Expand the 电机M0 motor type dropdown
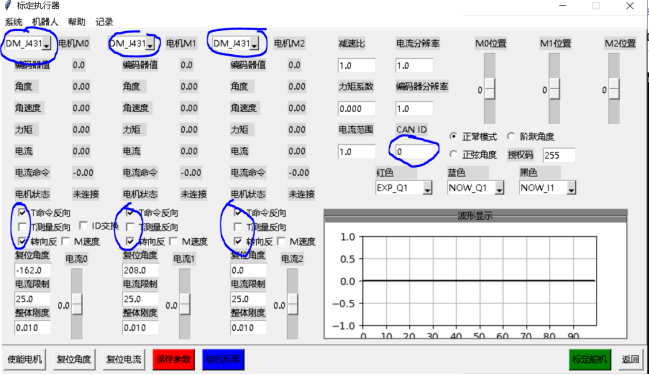The image size is (649, 375). 47,44
